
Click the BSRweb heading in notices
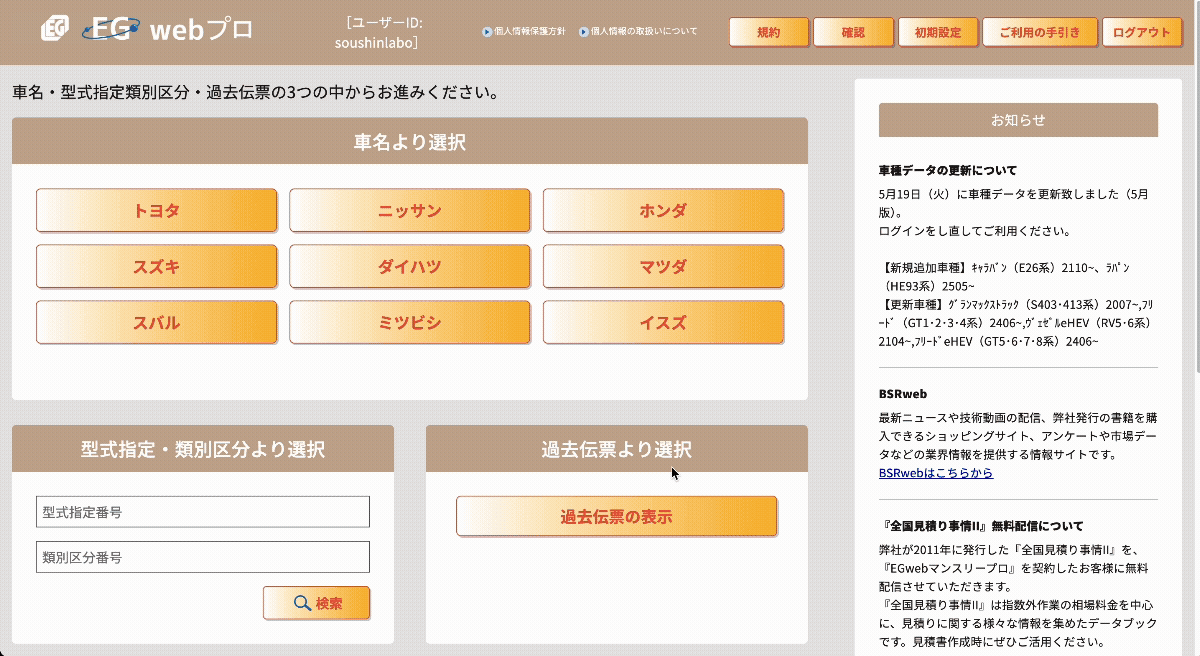903,394
